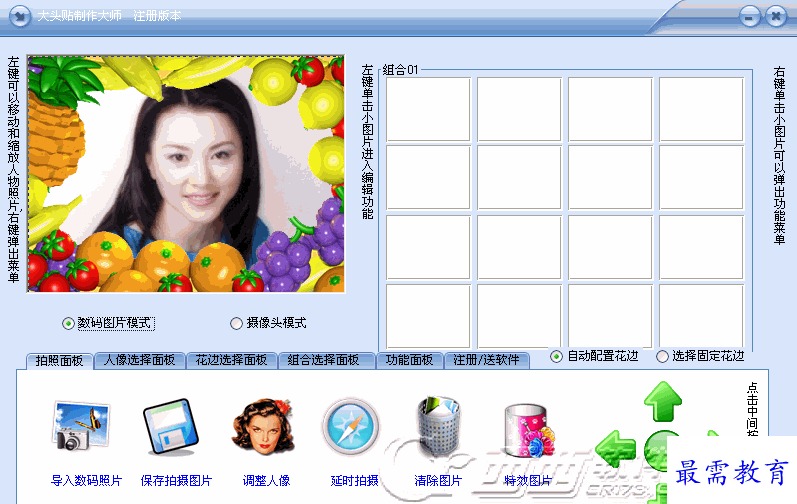
Task: Open 注册/送软件 tab
Action: 487,360
